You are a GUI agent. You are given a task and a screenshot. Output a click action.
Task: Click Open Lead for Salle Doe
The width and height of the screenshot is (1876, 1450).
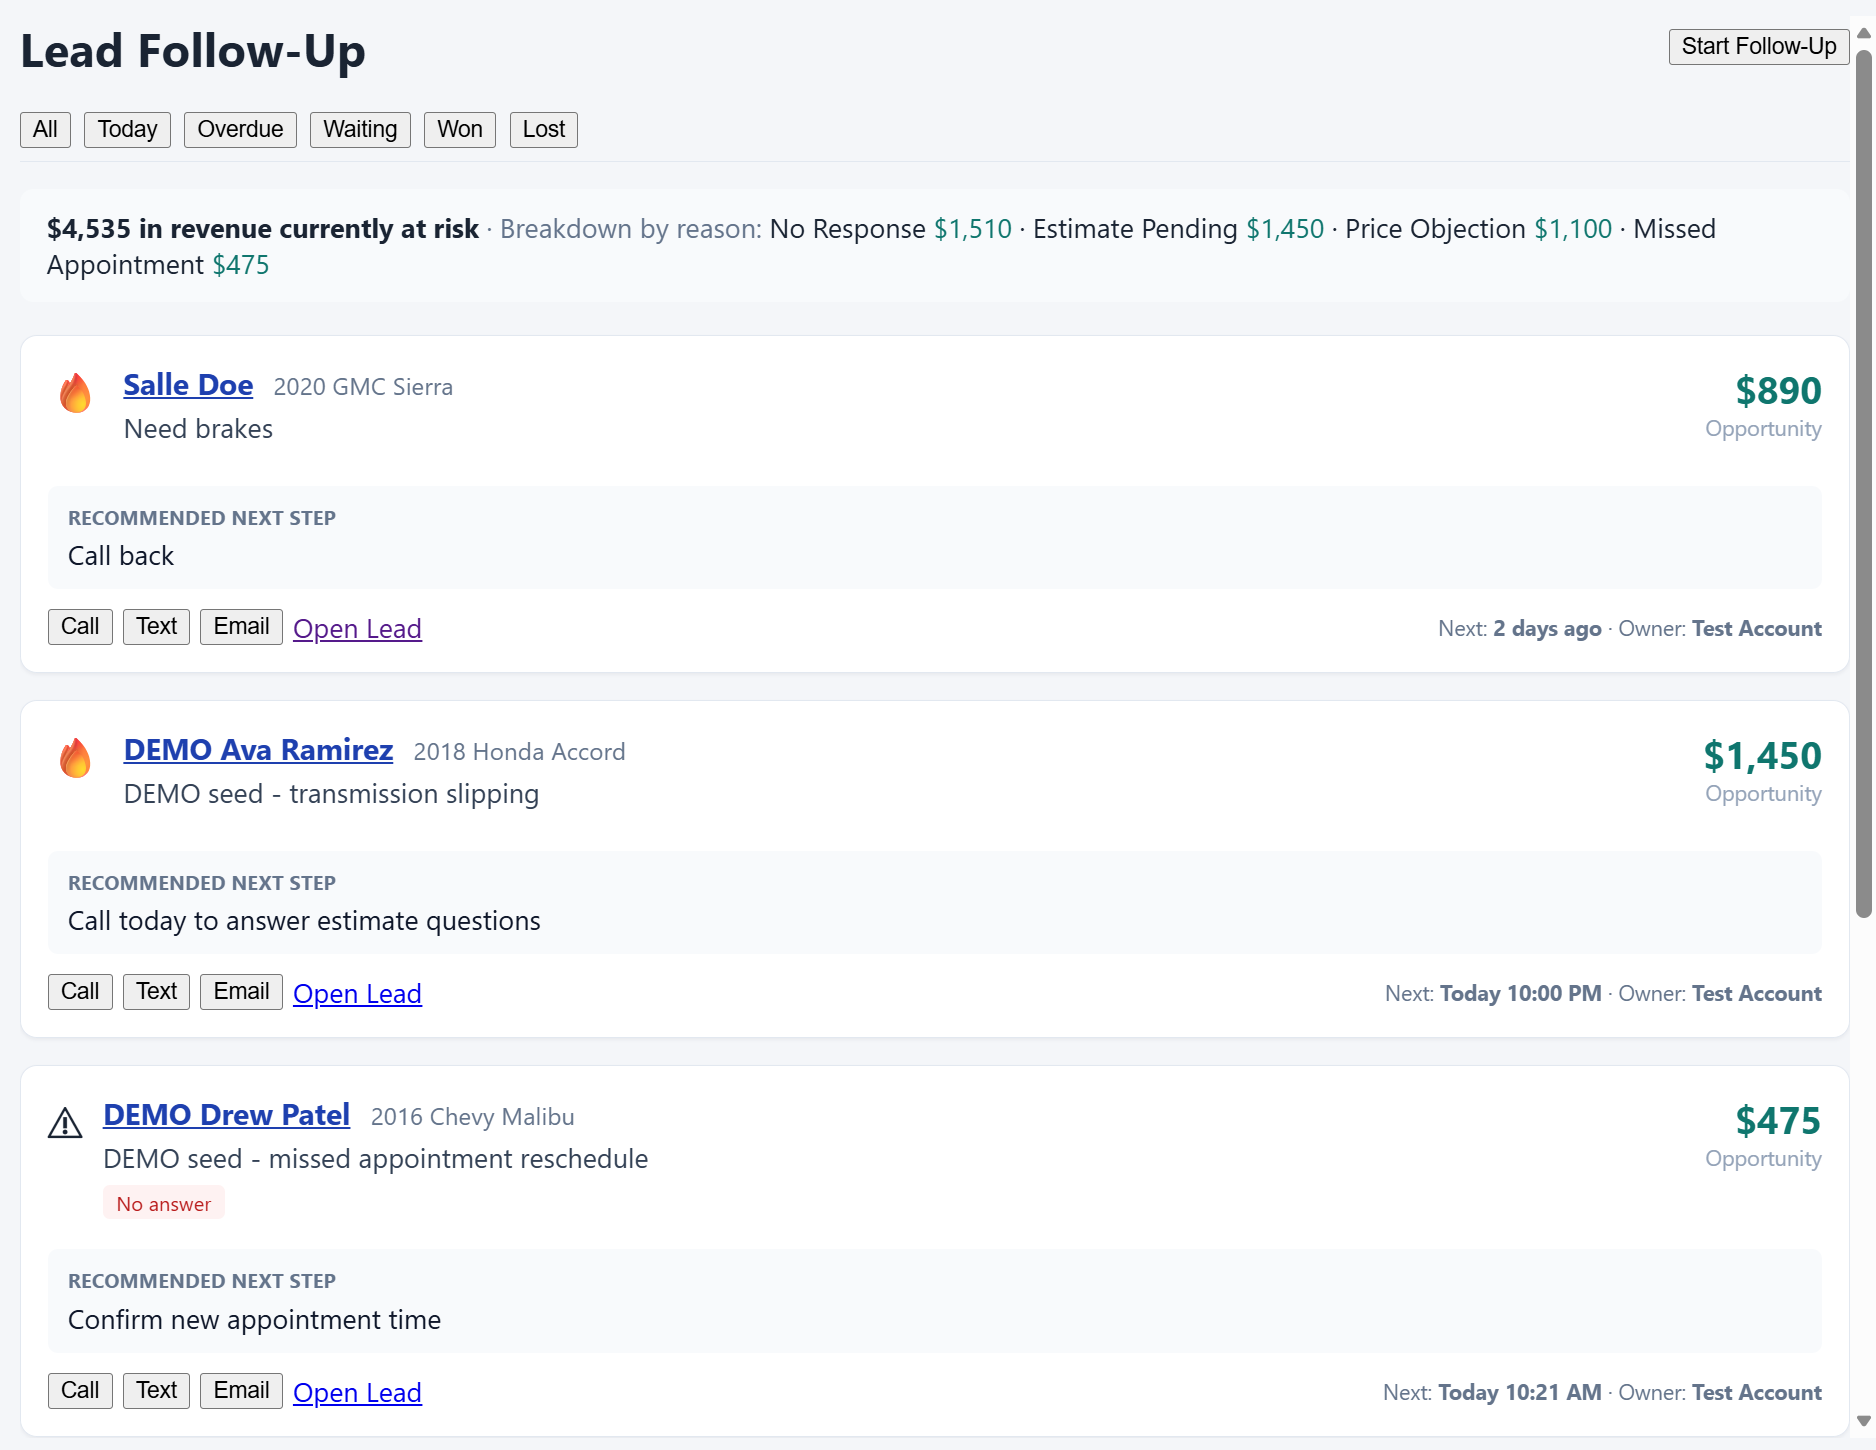(x=357, y=629)
